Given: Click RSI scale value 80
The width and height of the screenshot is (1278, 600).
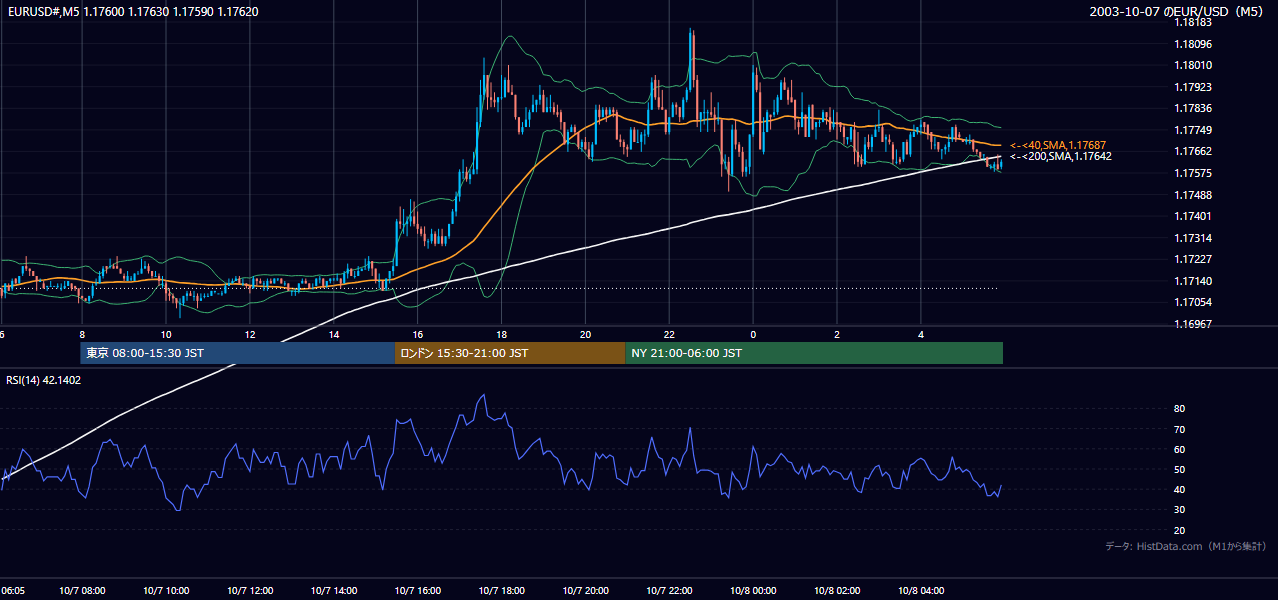Looking at the screenshot, I should [1179, 409].
